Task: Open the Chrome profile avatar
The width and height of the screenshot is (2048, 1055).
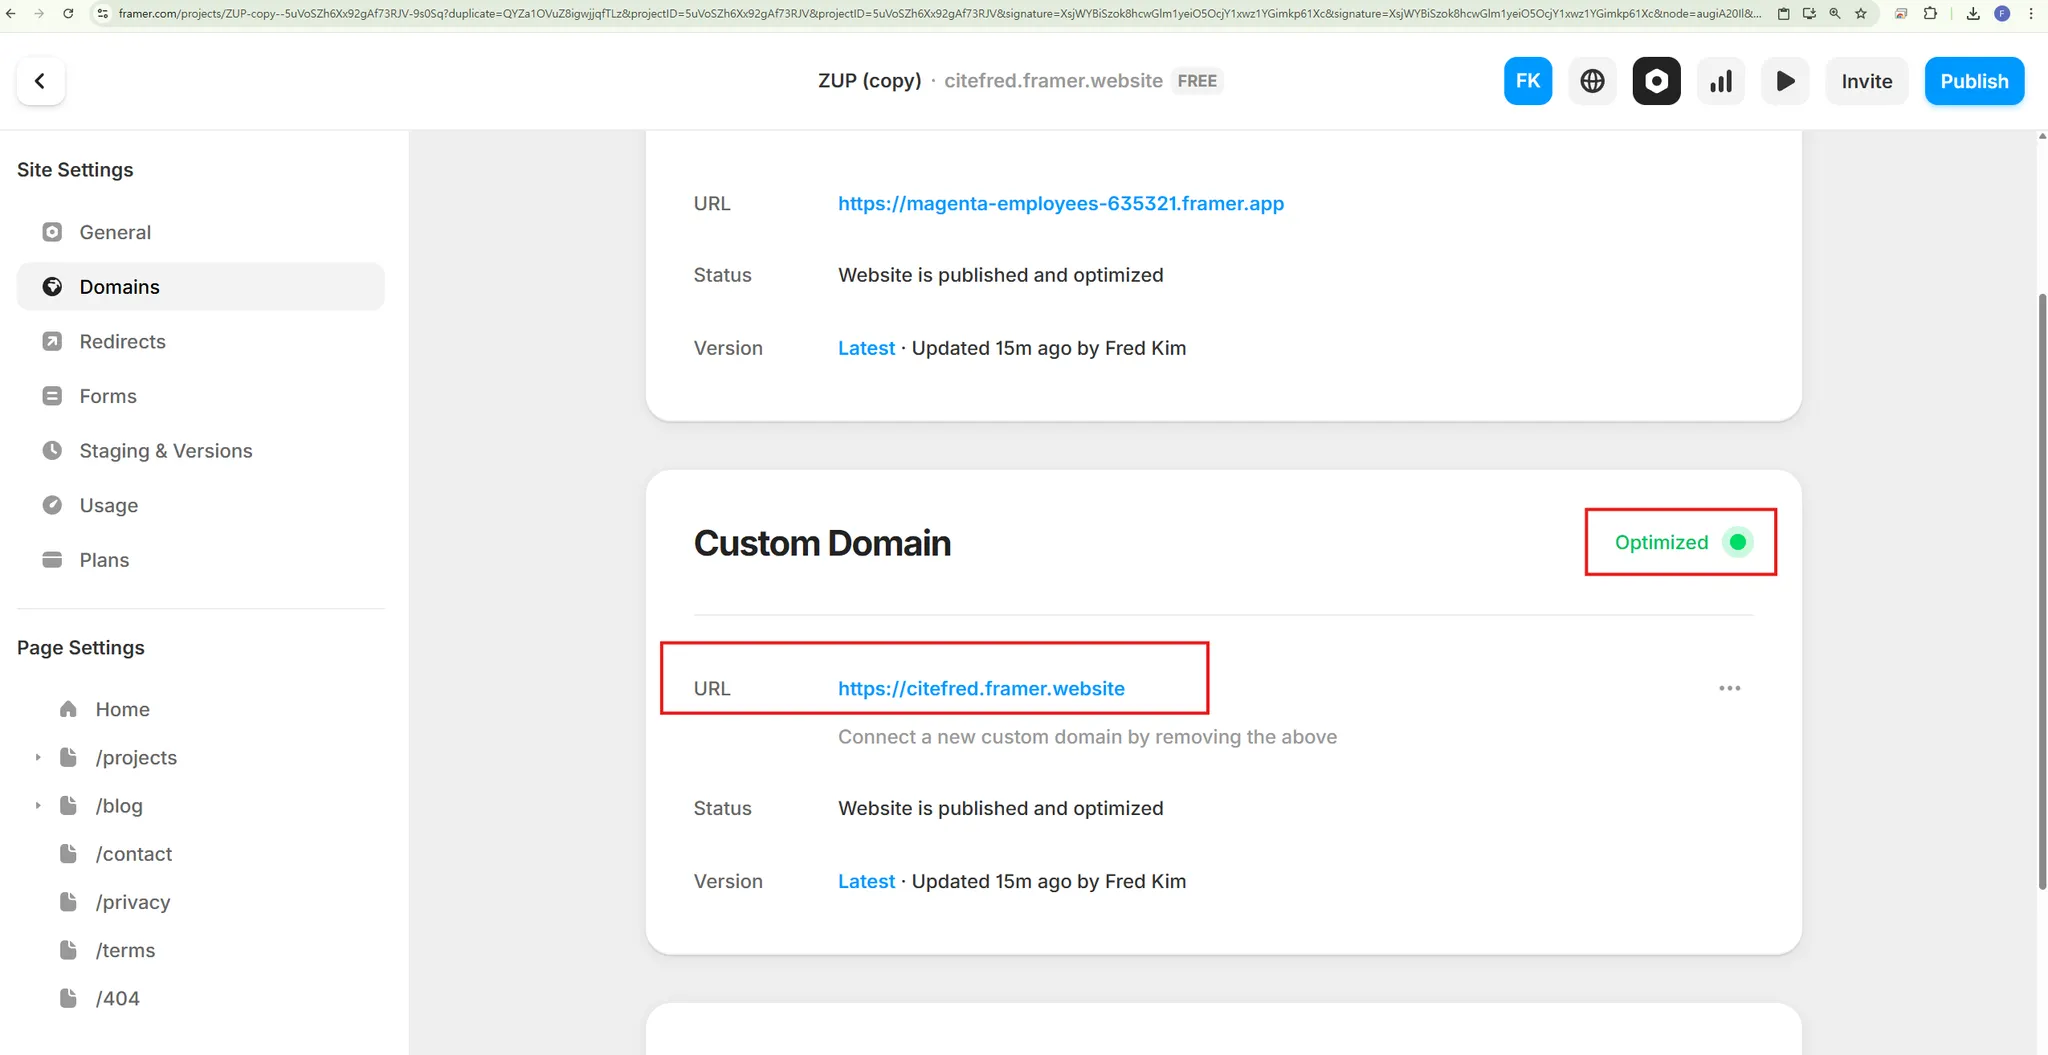Action: point(2002,14)
